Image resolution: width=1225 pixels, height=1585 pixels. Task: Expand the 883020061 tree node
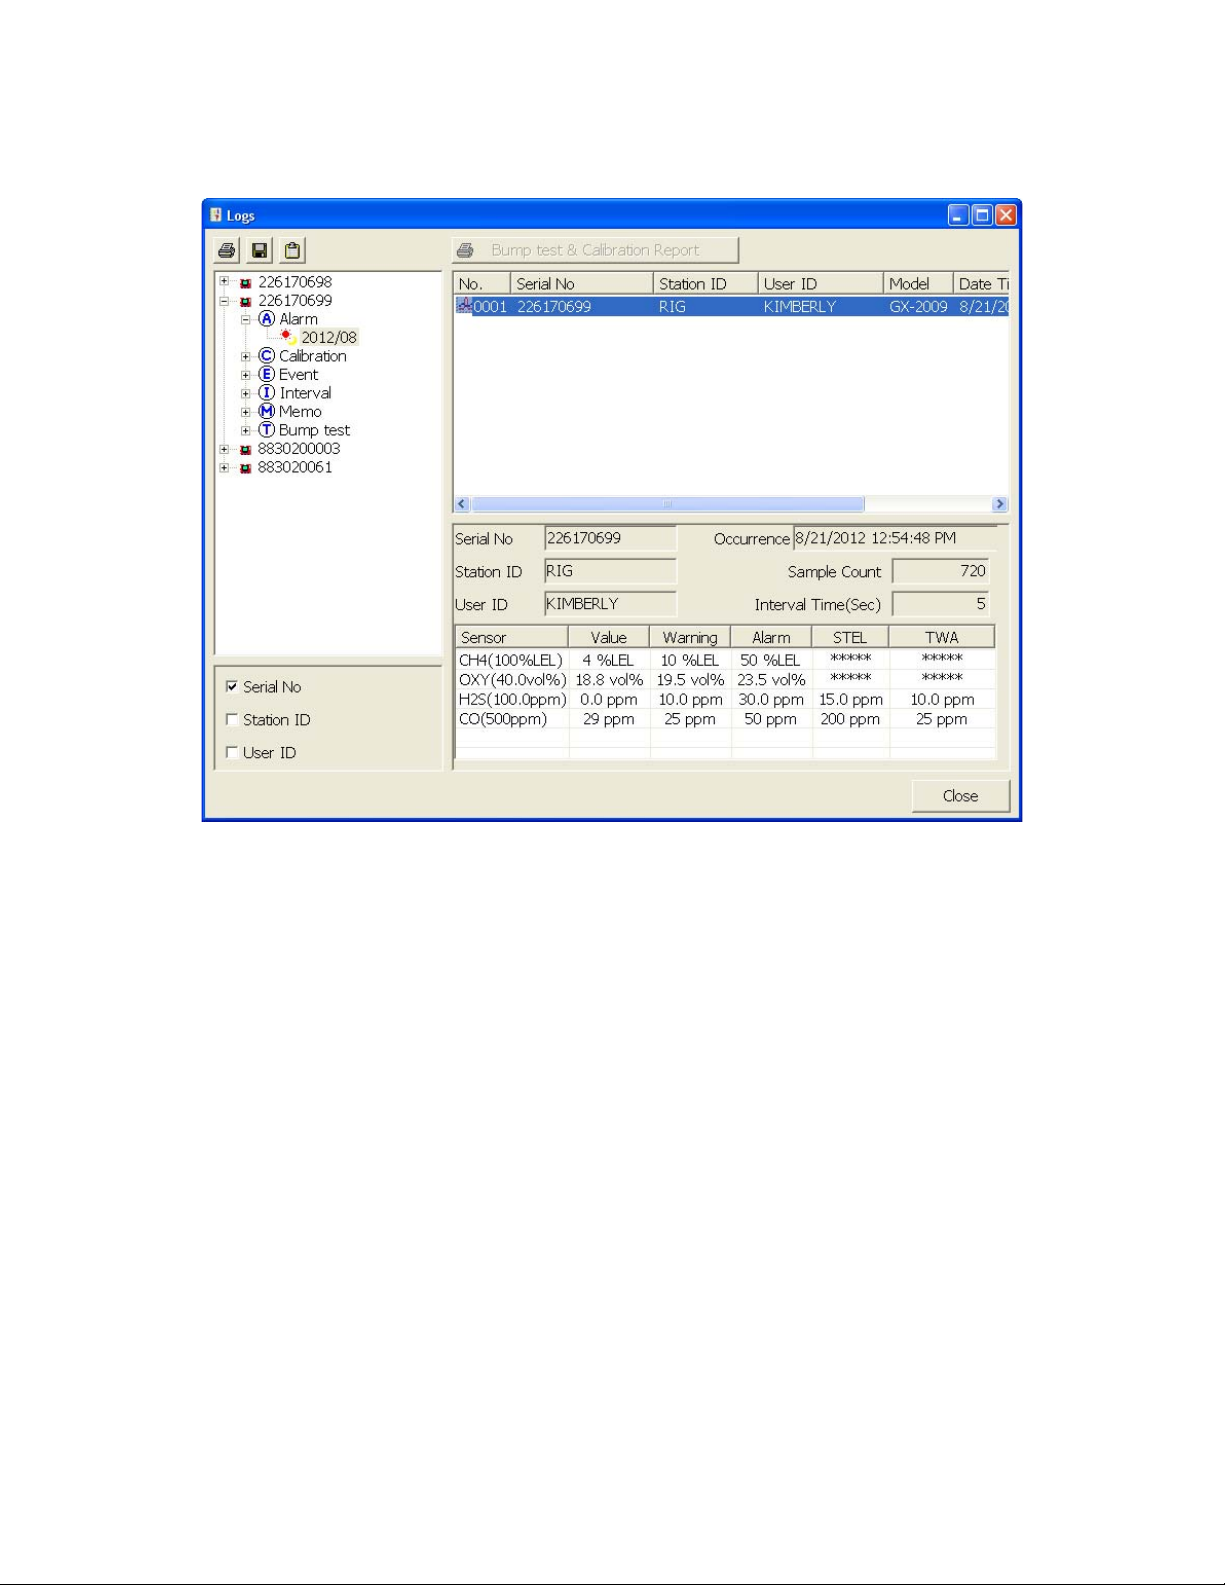pyautogui.click(x=225, y=467)
